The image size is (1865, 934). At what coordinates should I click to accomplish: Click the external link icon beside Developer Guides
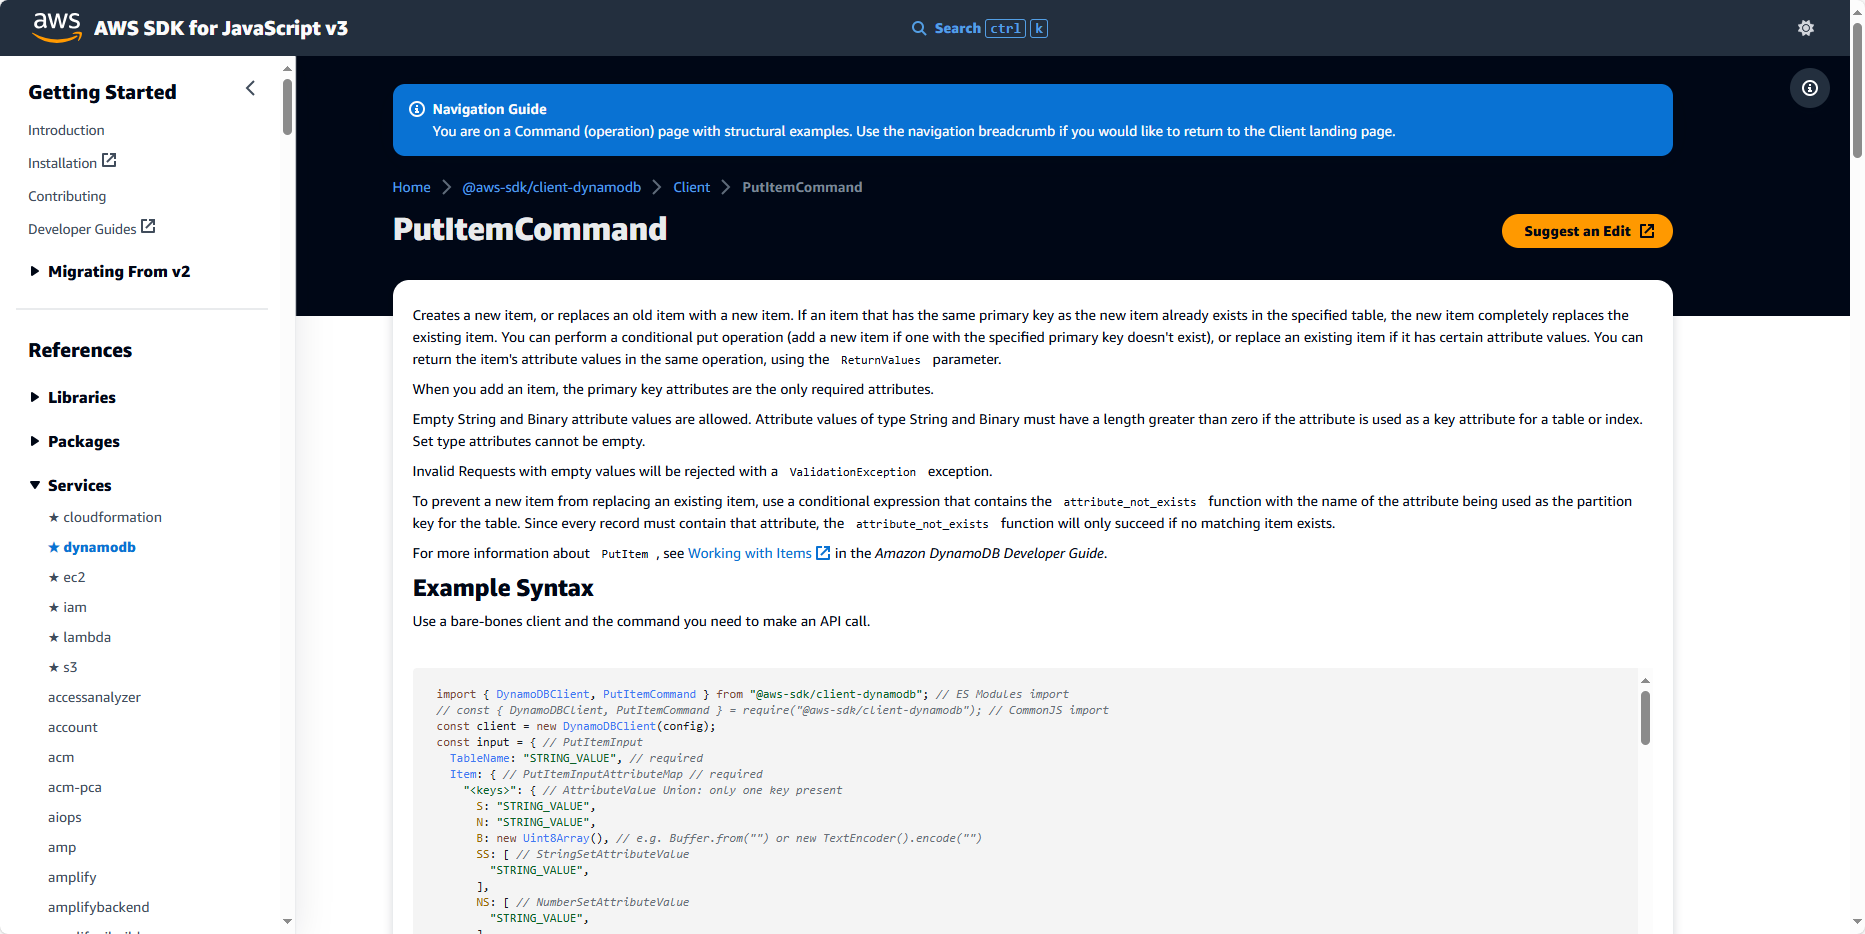[148, 227]
